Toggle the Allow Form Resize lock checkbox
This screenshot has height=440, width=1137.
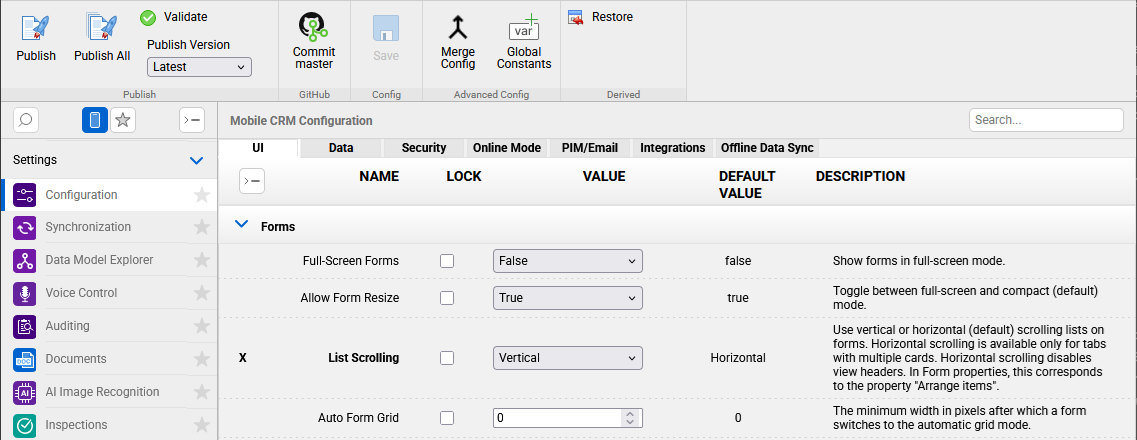point(447,298)
